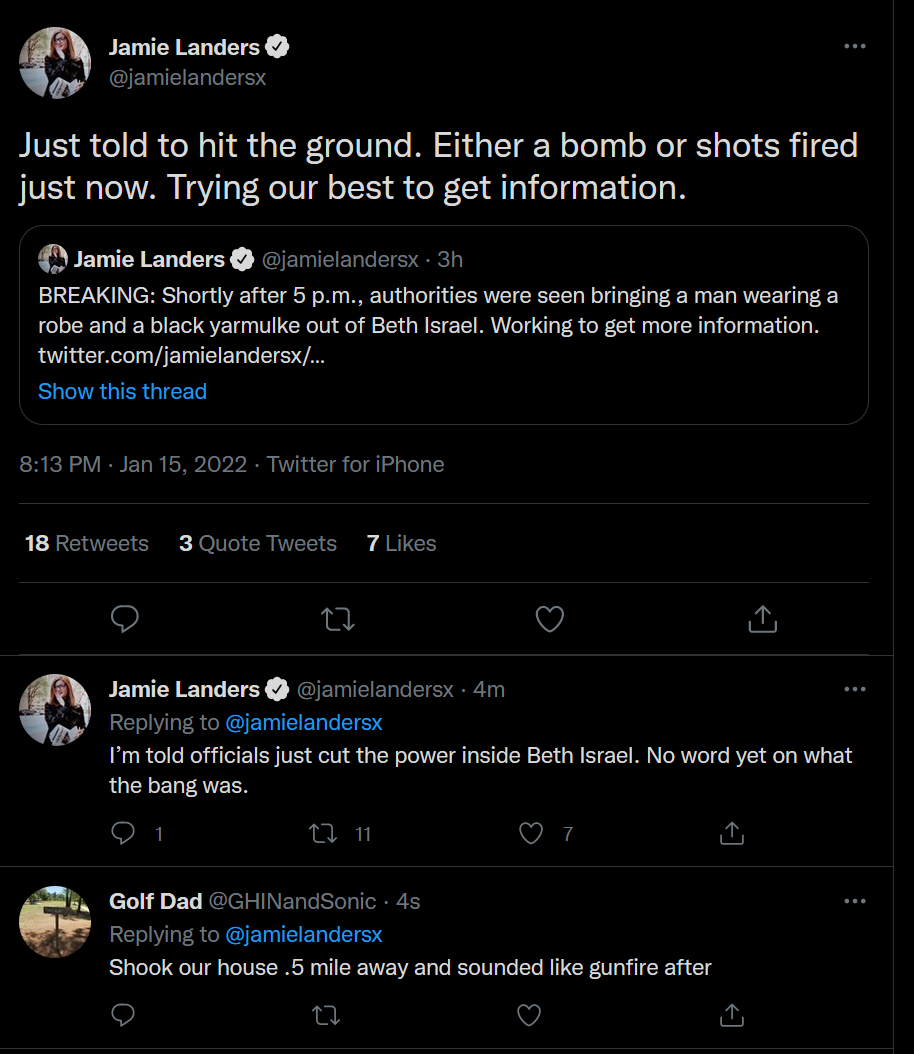The image size is (914, 1054).
Task: Like the main Jamie Landers tweet
Action: point(550,618)
